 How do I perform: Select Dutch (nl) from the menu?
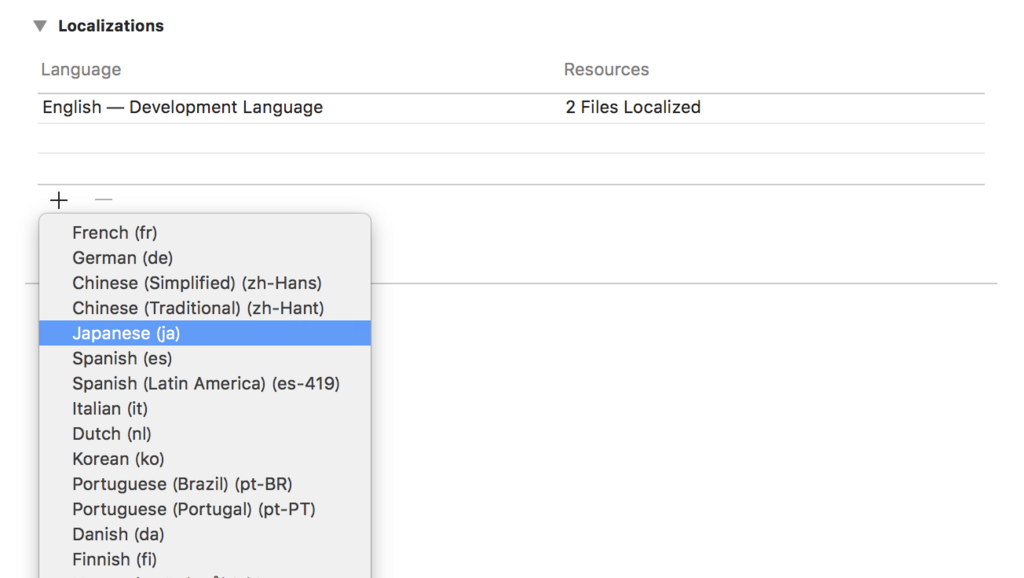(x=205, y=434)
